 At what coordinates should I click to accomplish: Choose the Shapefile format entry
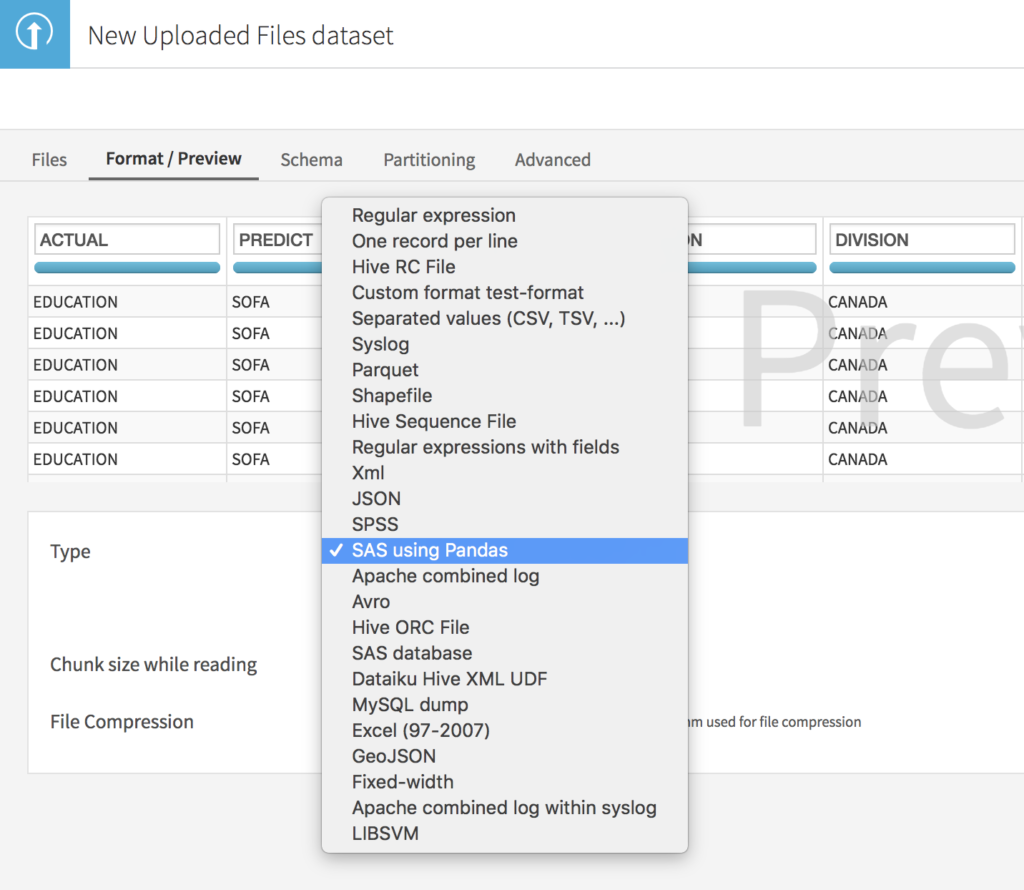point(391,395)
